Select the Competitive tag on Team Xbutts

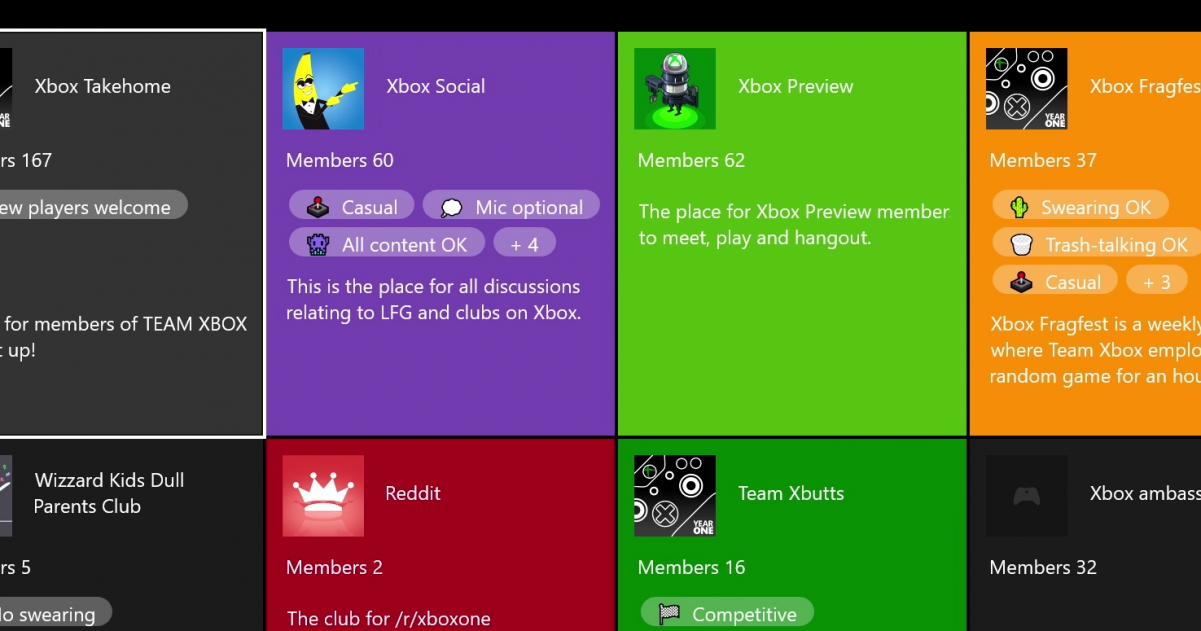[727, 613]
